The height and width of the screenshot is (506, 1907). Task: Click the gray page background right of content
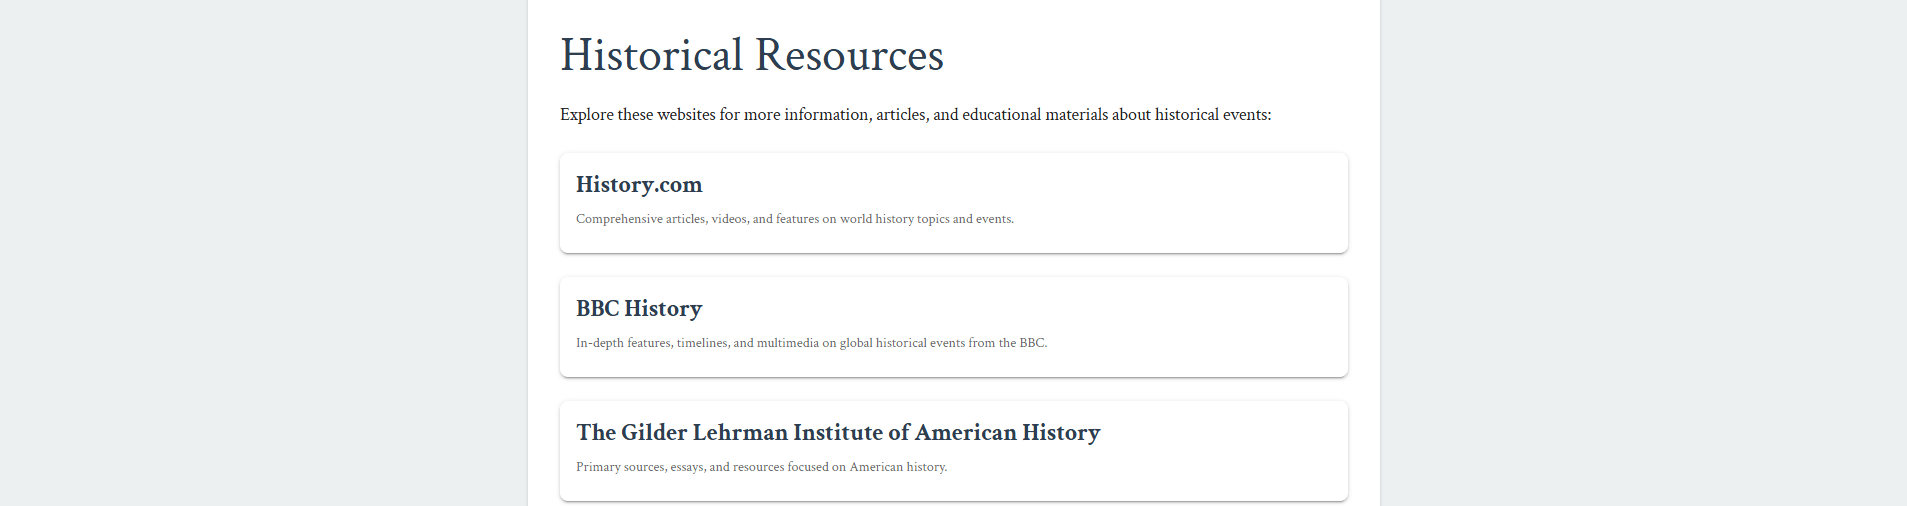point(1640,250)
